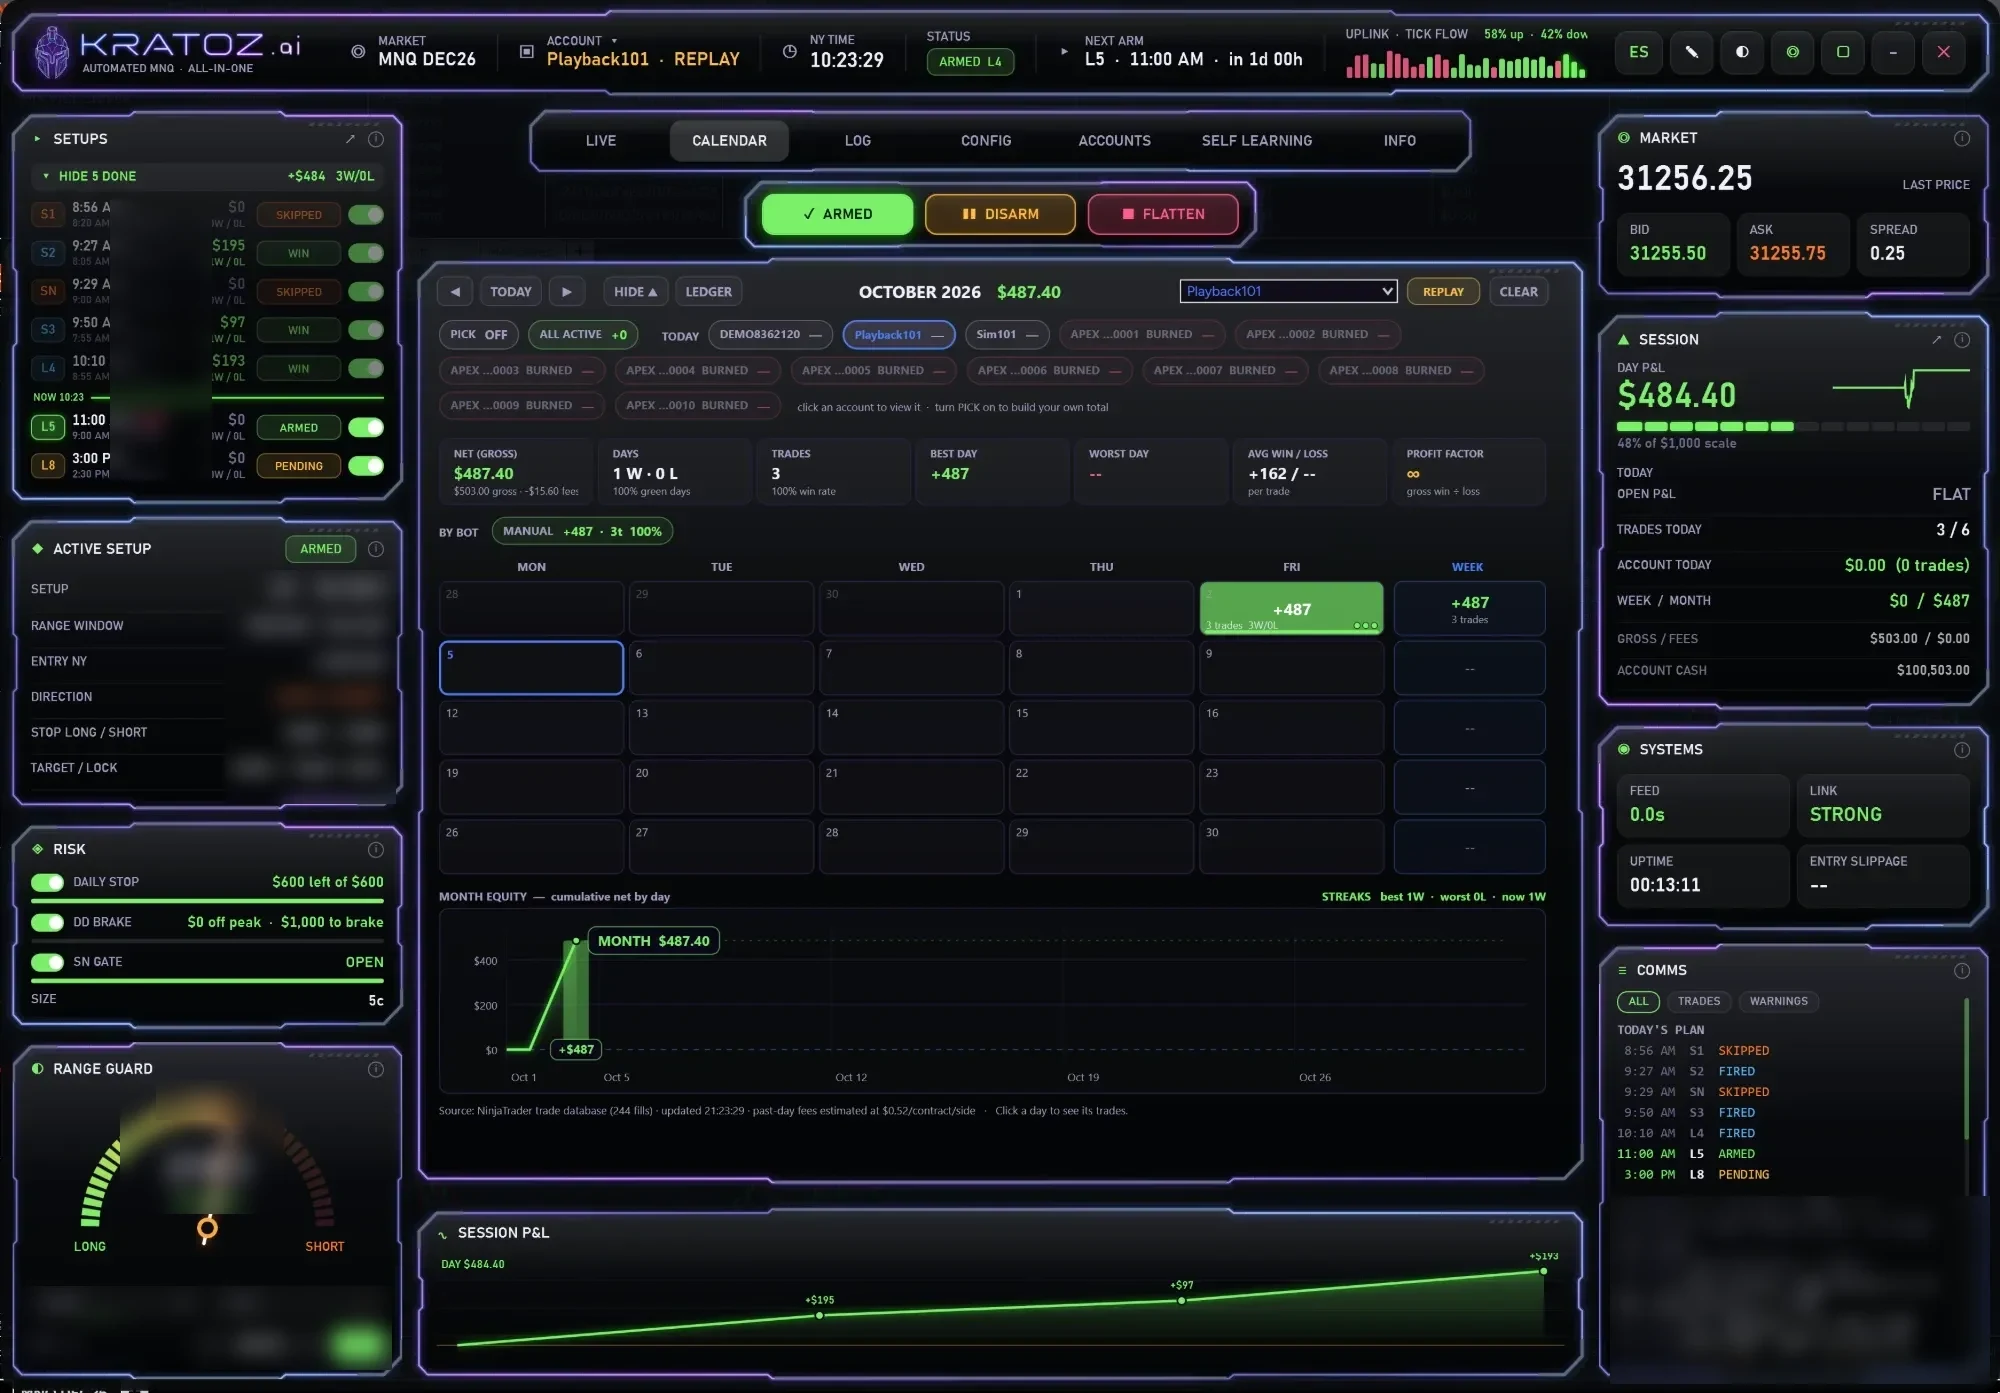Click the red FLATTEN button
This screenshot has height=1393, width=2000.
coord(1163,214)
